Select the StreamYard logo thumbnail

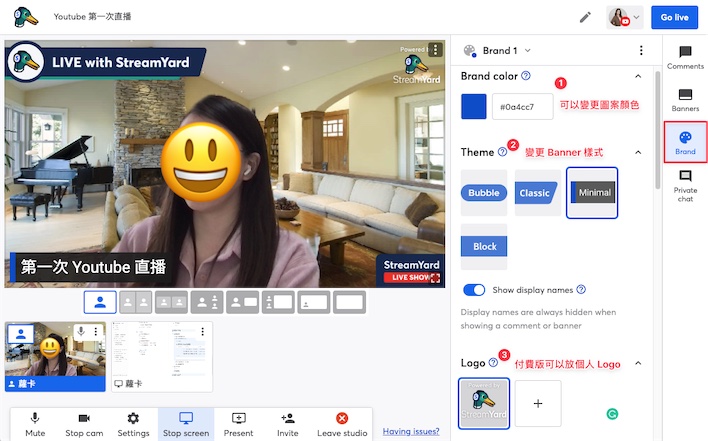(484, 403)
